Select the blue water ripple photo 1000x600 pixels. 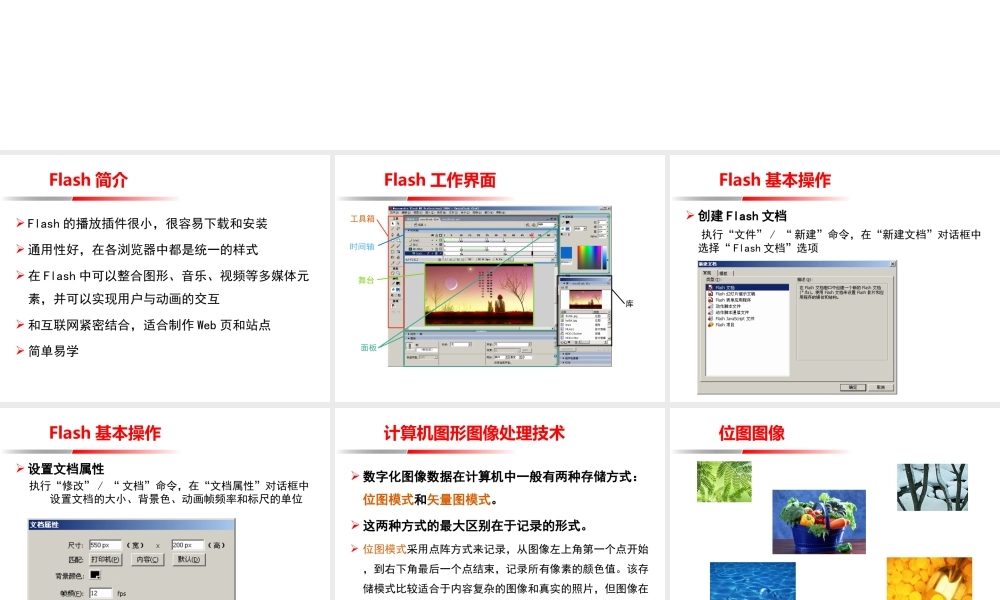[753, 581]
